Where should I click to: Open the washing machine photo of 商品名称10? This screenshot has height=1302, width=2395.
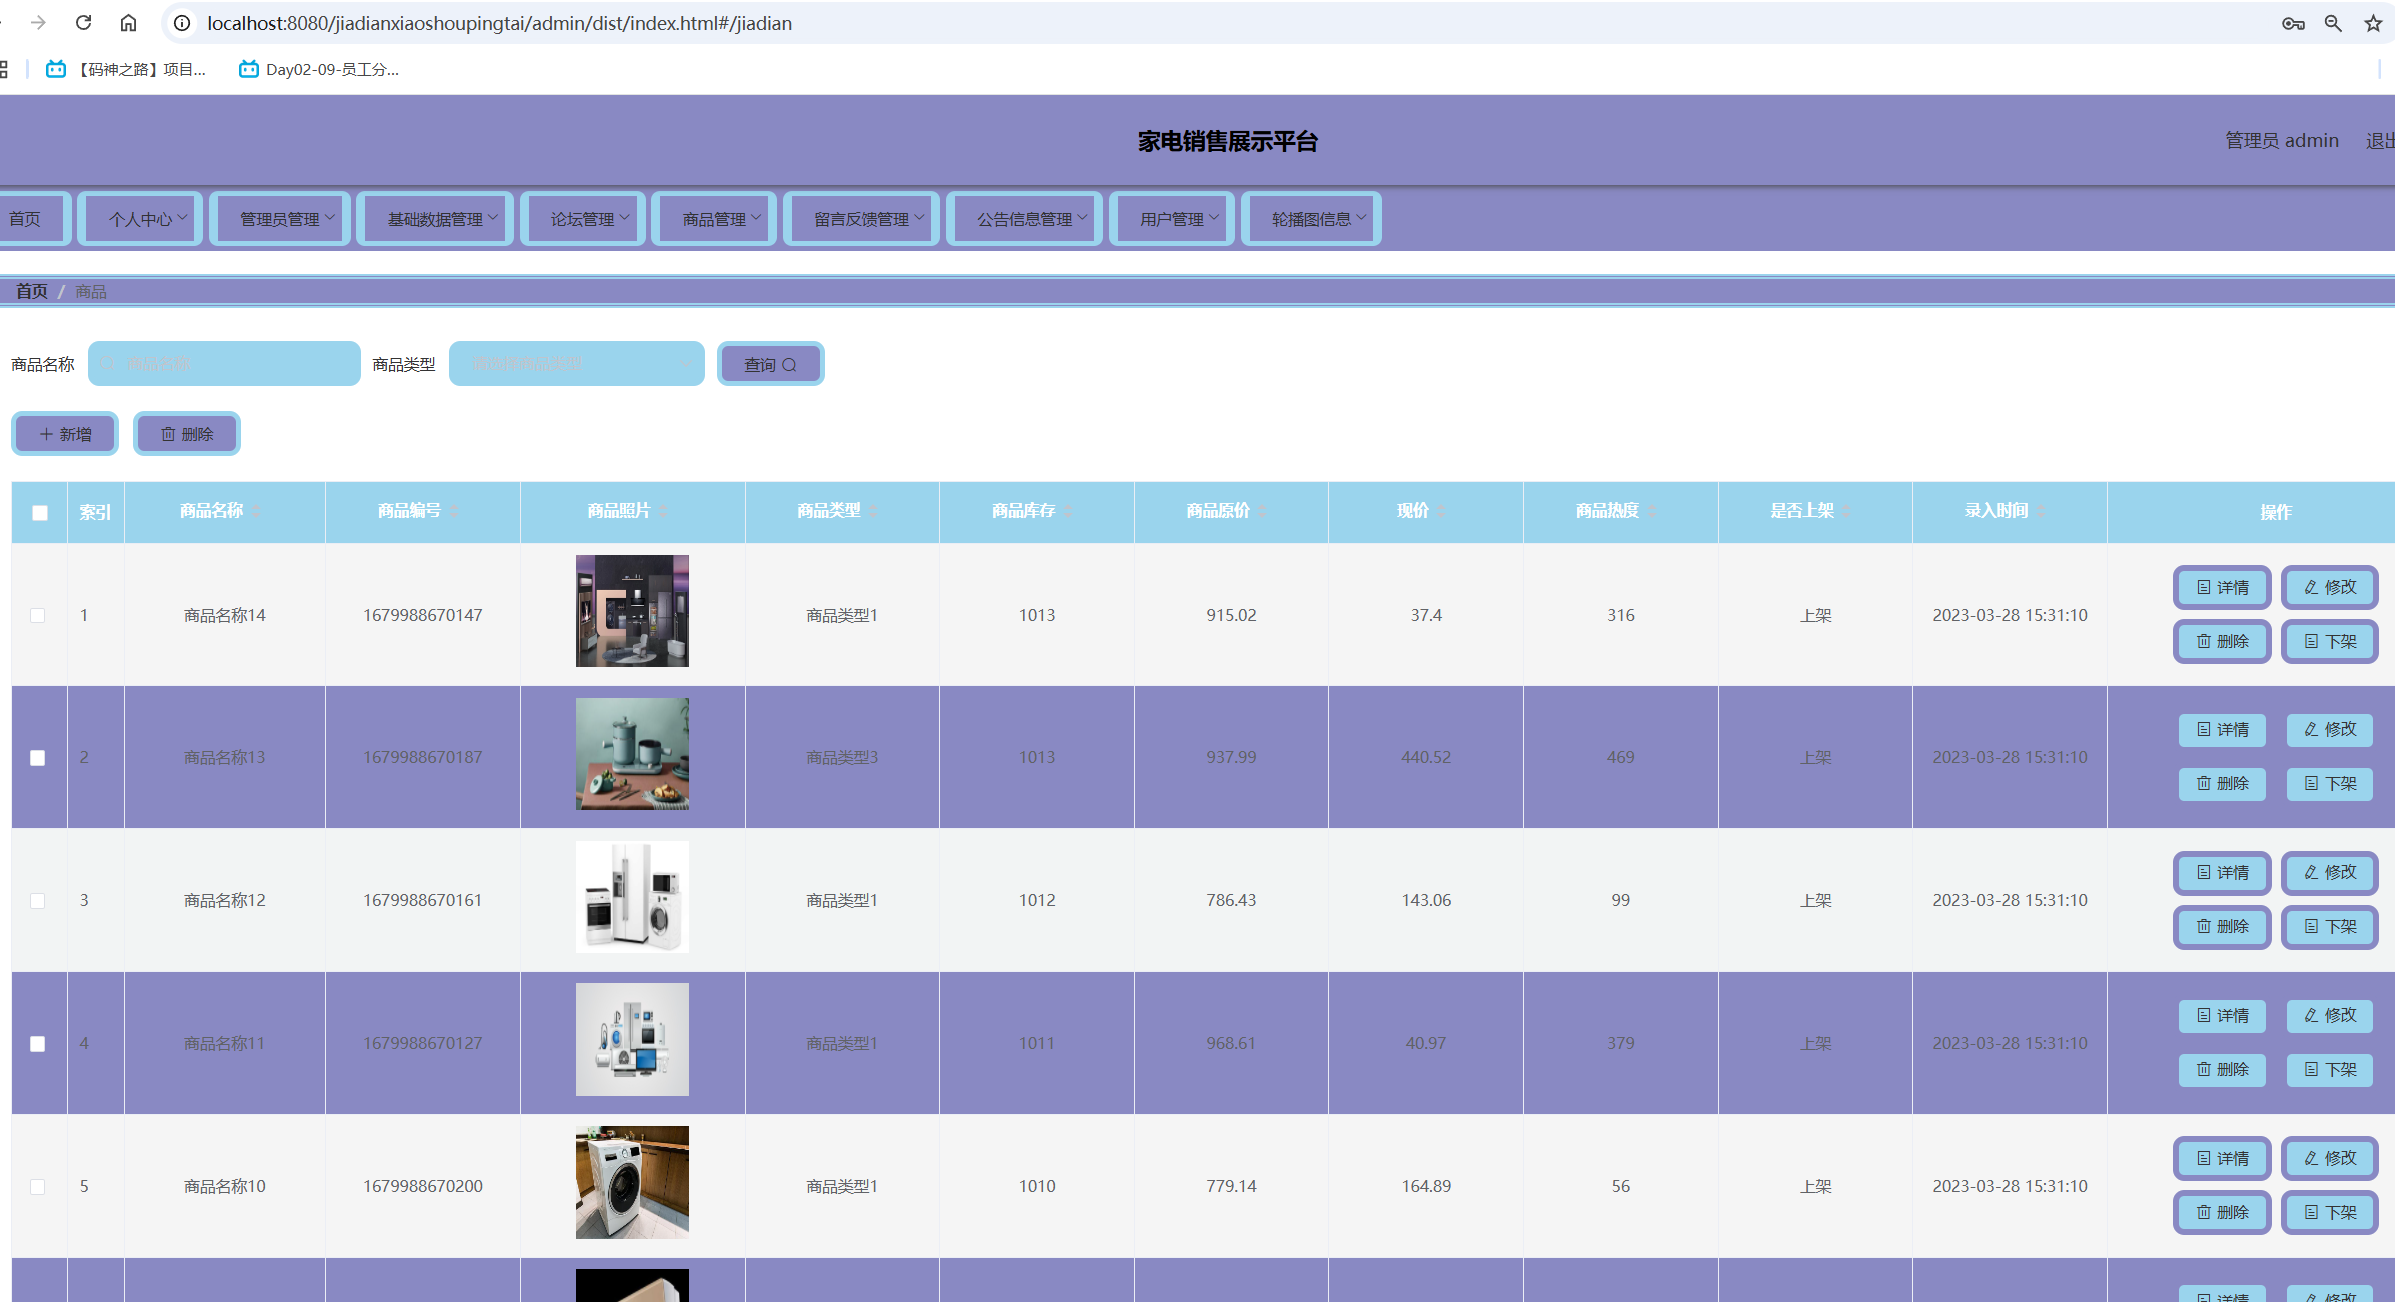pyautogui.click(x=632, y=1183)
